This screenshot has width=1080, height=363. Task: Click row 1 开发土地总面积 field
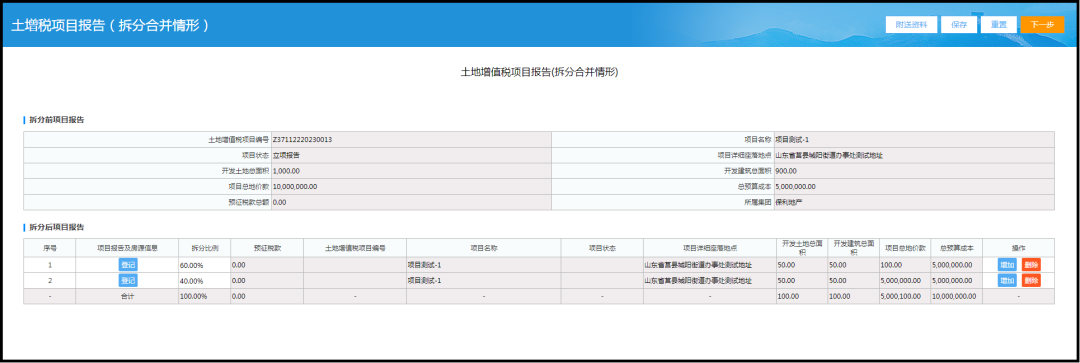coord(802,265)
